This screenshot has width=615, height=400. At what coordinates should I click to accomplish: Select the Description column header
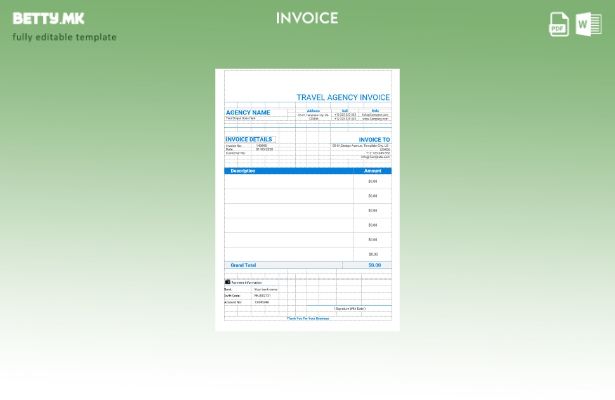pyautogui.click(x=243, y=171)
